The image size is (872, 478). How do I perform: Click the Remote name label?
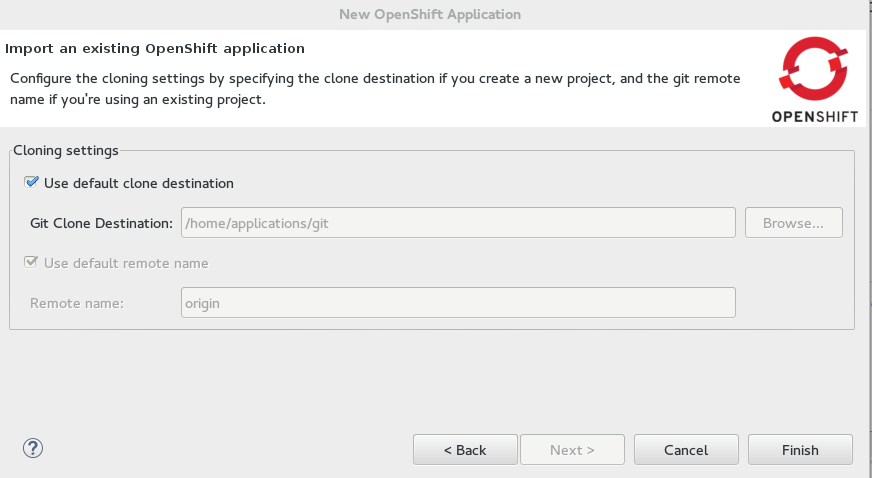coord(77,303)
